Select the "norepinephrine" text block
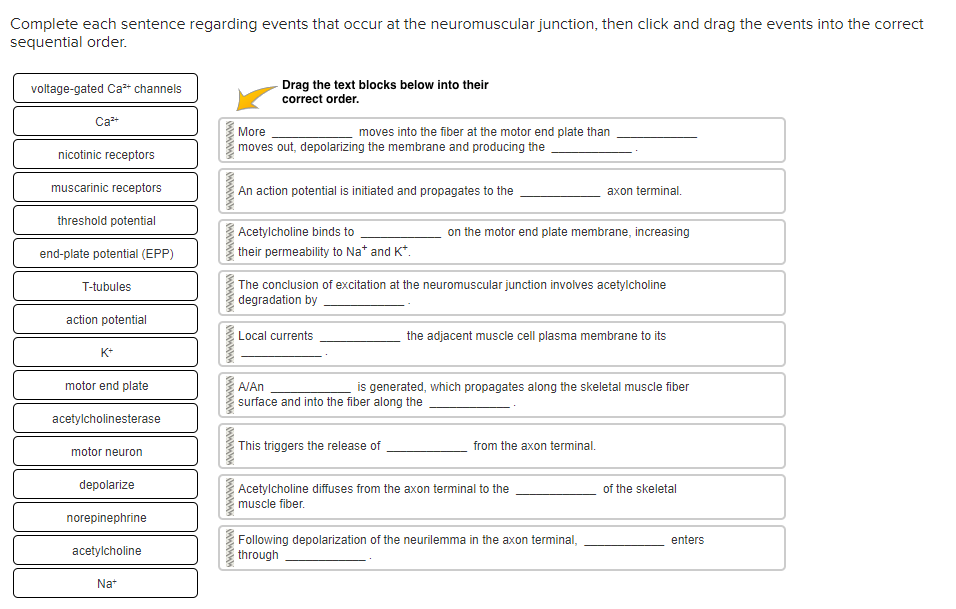 click(x=104, y=517)
